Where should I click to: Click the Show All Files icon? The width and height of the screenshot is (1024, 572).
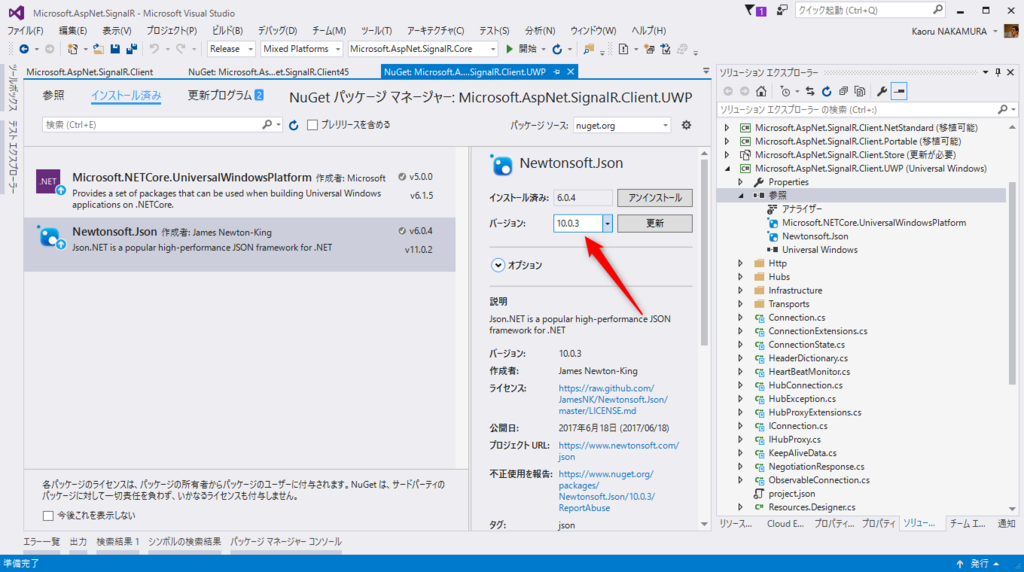click(x=859, y=91)
